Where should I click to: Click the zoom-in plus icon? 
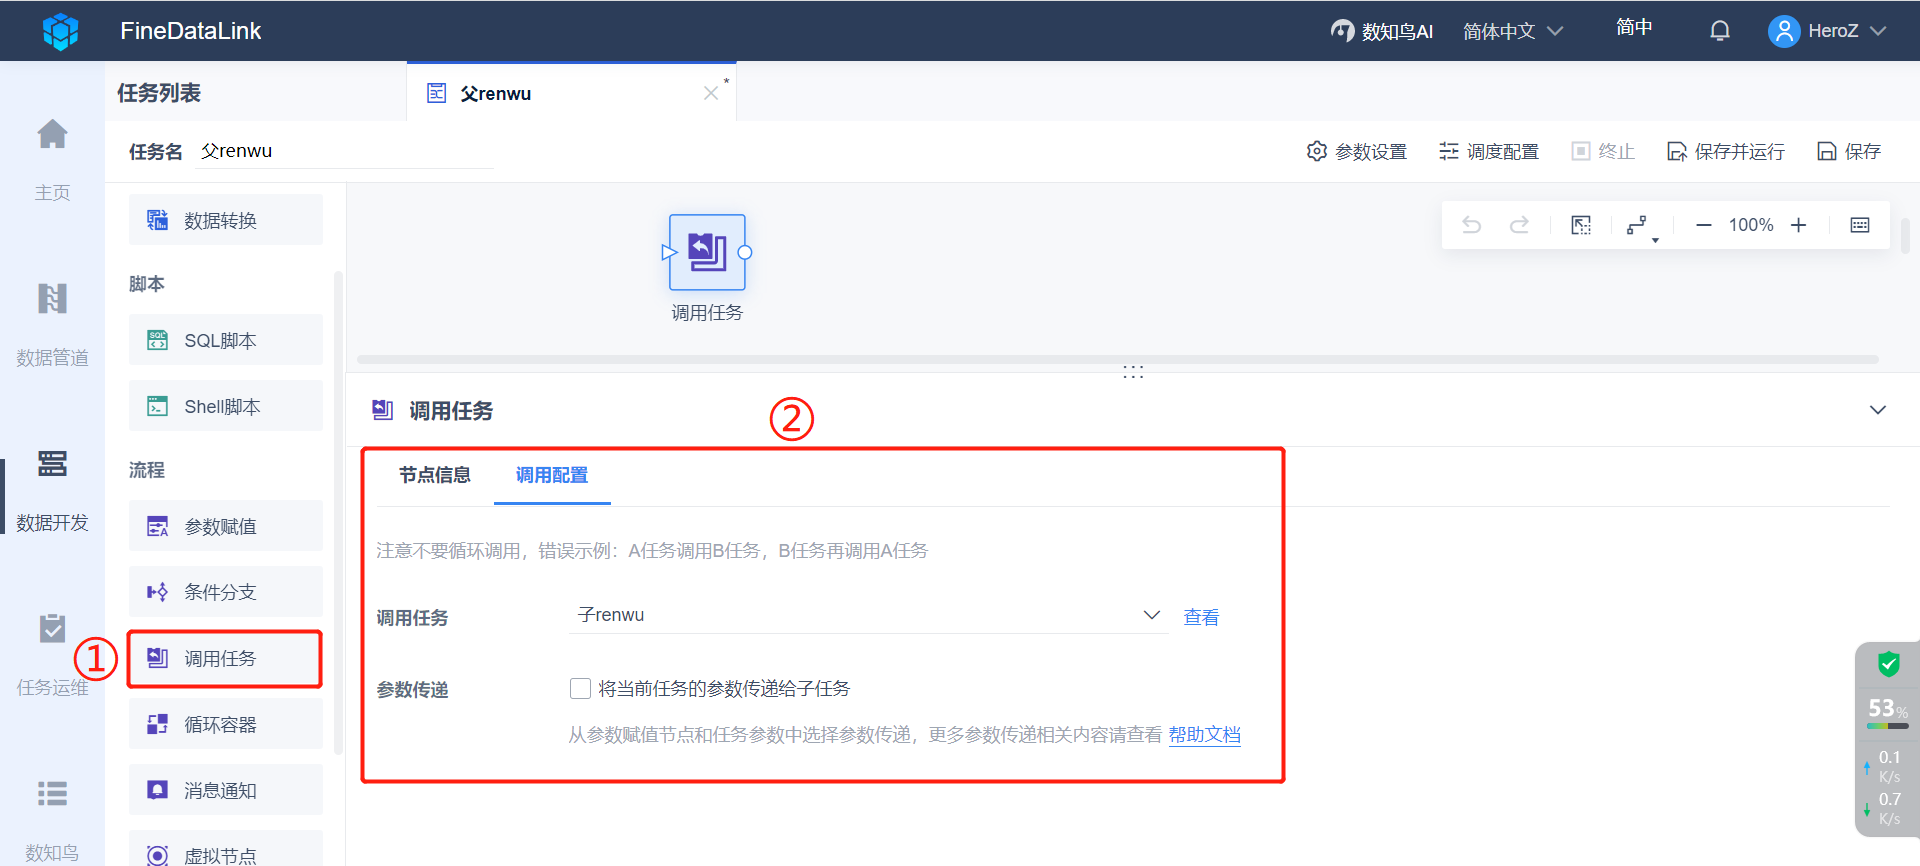pyautogui.click(x=1798, y=225)
